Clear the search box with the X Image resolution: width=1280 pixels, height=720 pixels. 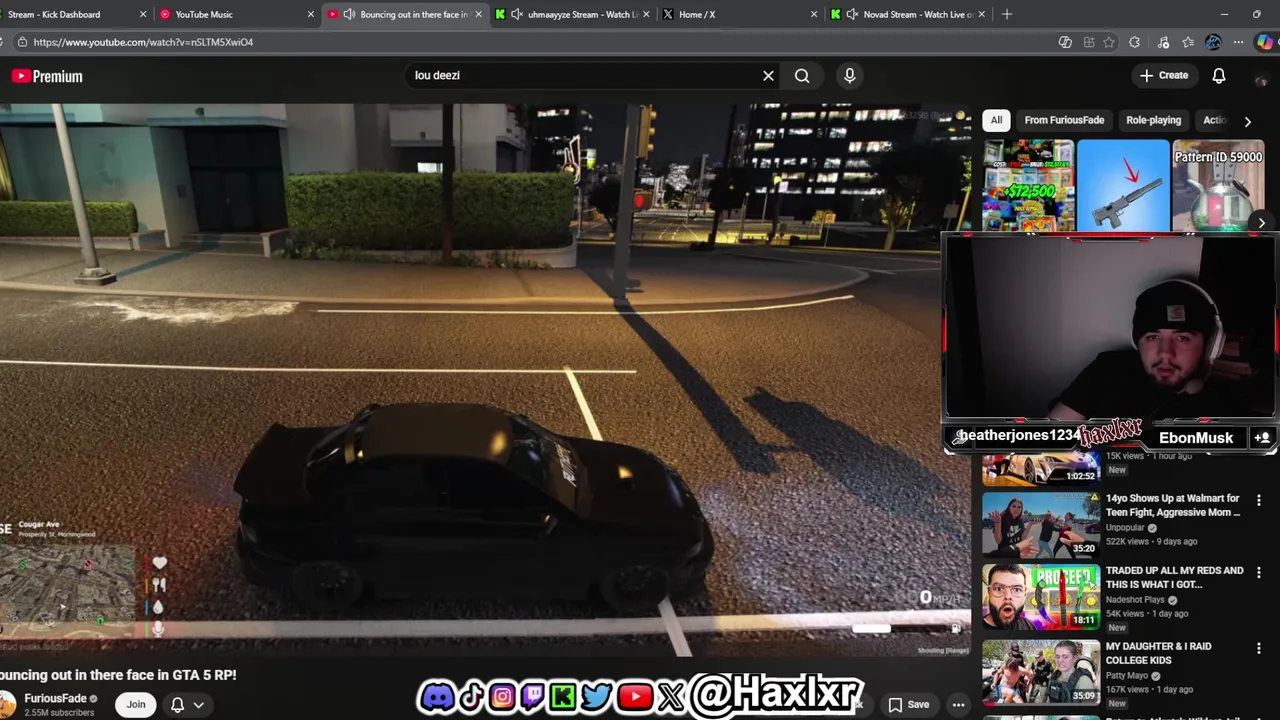(768, 76)
